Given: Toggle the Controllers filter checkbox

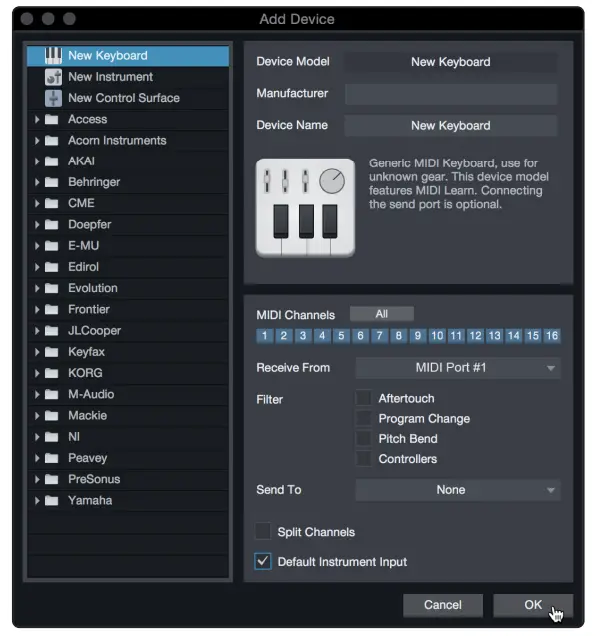Looking at the screenshot, I should pyautogui.click(x=363, y=459).
